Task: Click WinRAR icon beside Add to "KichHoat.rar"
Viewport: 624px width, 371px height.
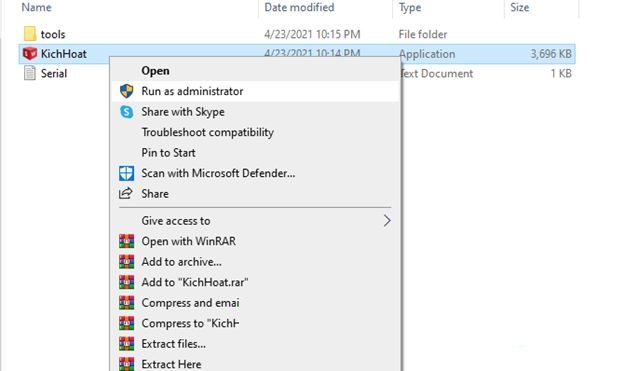Action: tap(127, 282)
